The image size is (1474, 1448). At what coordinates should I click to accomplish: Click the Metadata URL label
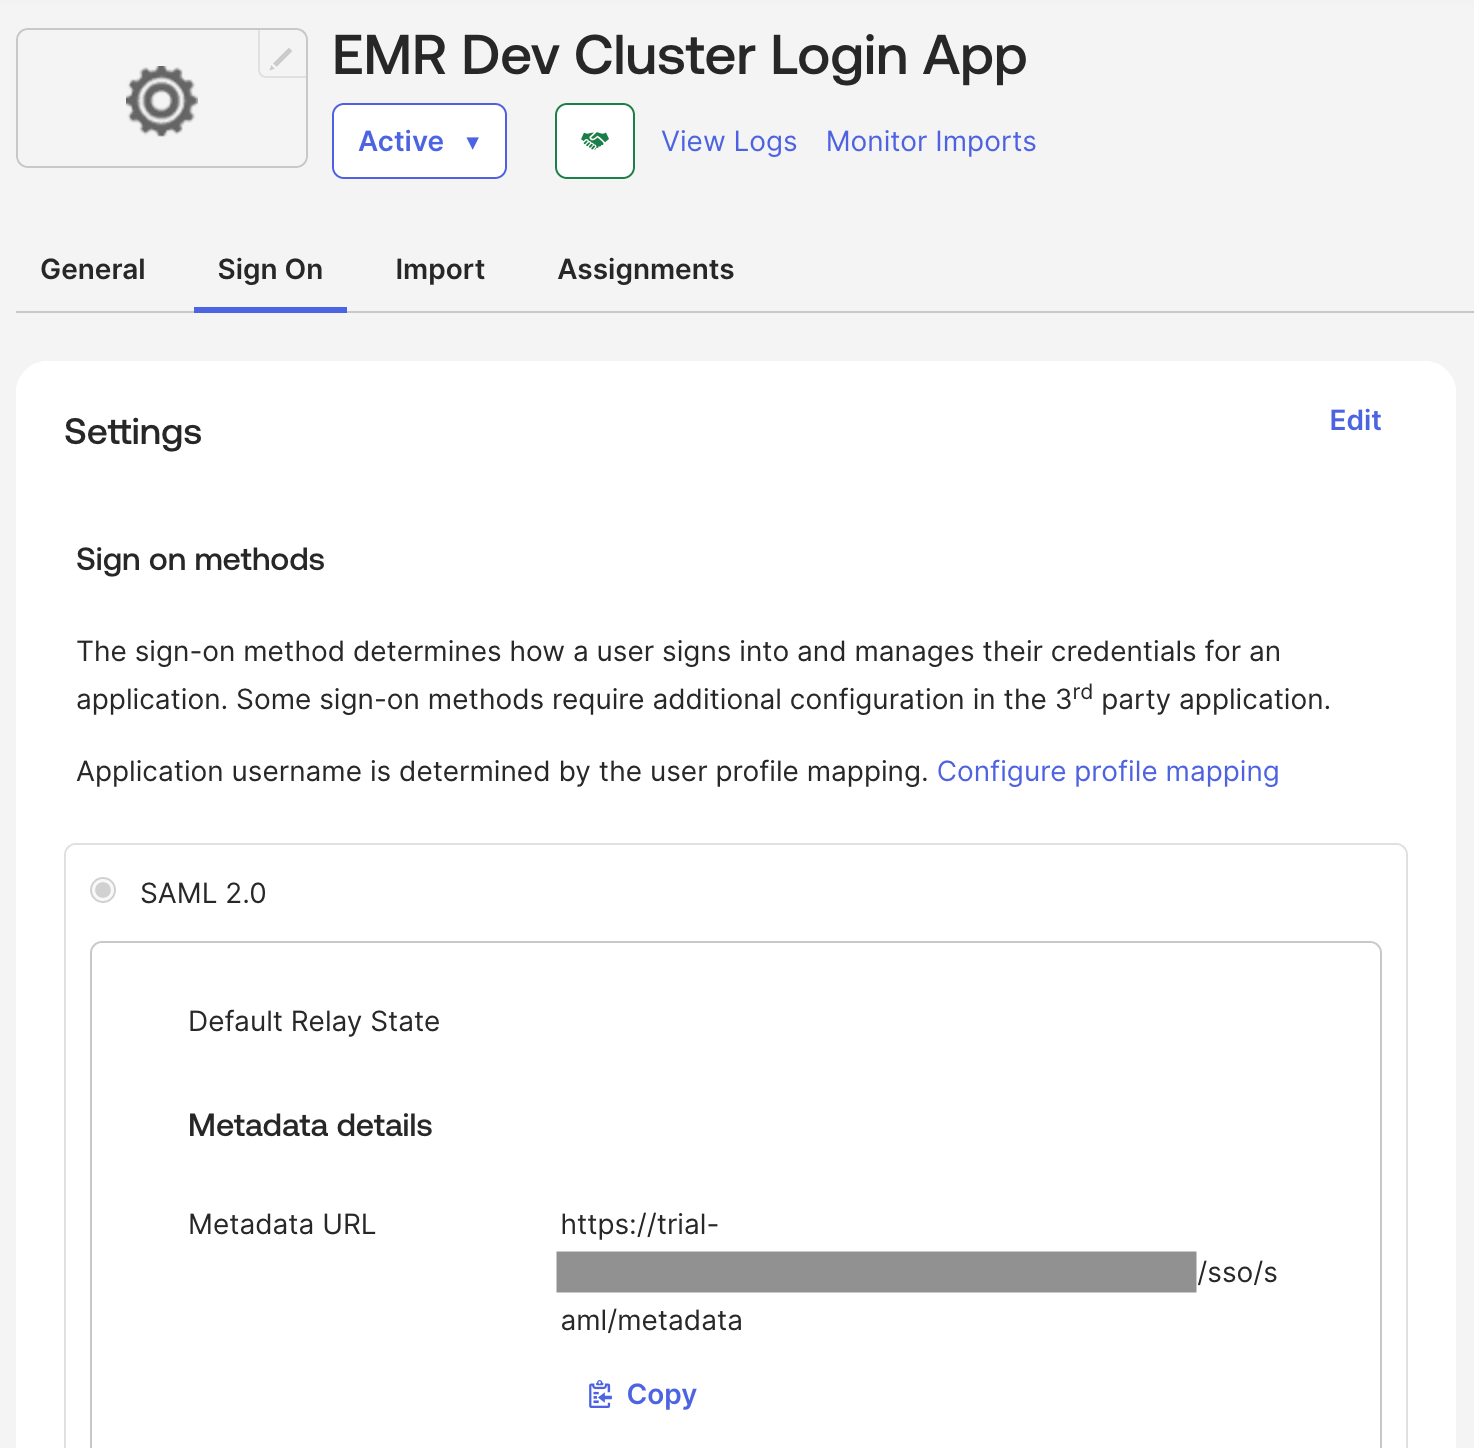[x=282, y=1224]
